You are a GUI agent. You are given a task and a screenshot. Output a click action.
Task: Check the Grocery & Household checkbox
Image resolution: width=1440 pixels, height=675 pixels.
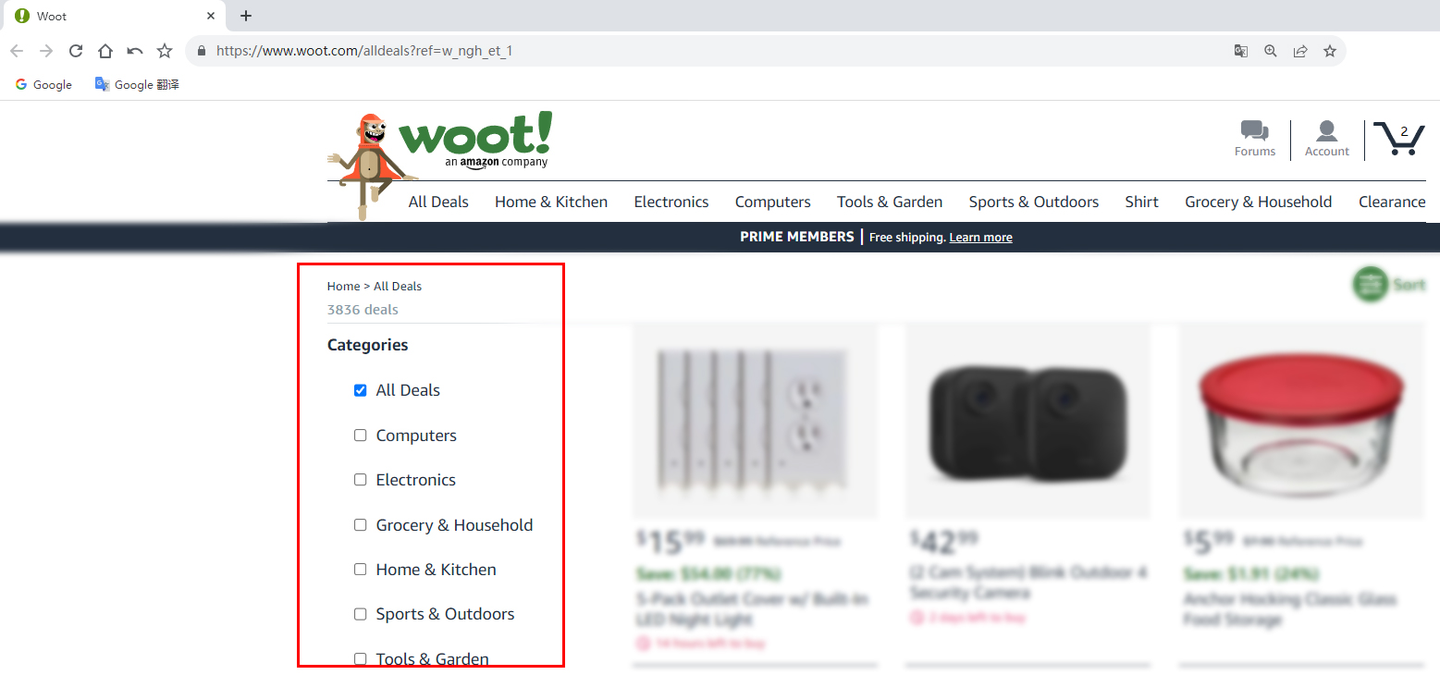[360, 525]
